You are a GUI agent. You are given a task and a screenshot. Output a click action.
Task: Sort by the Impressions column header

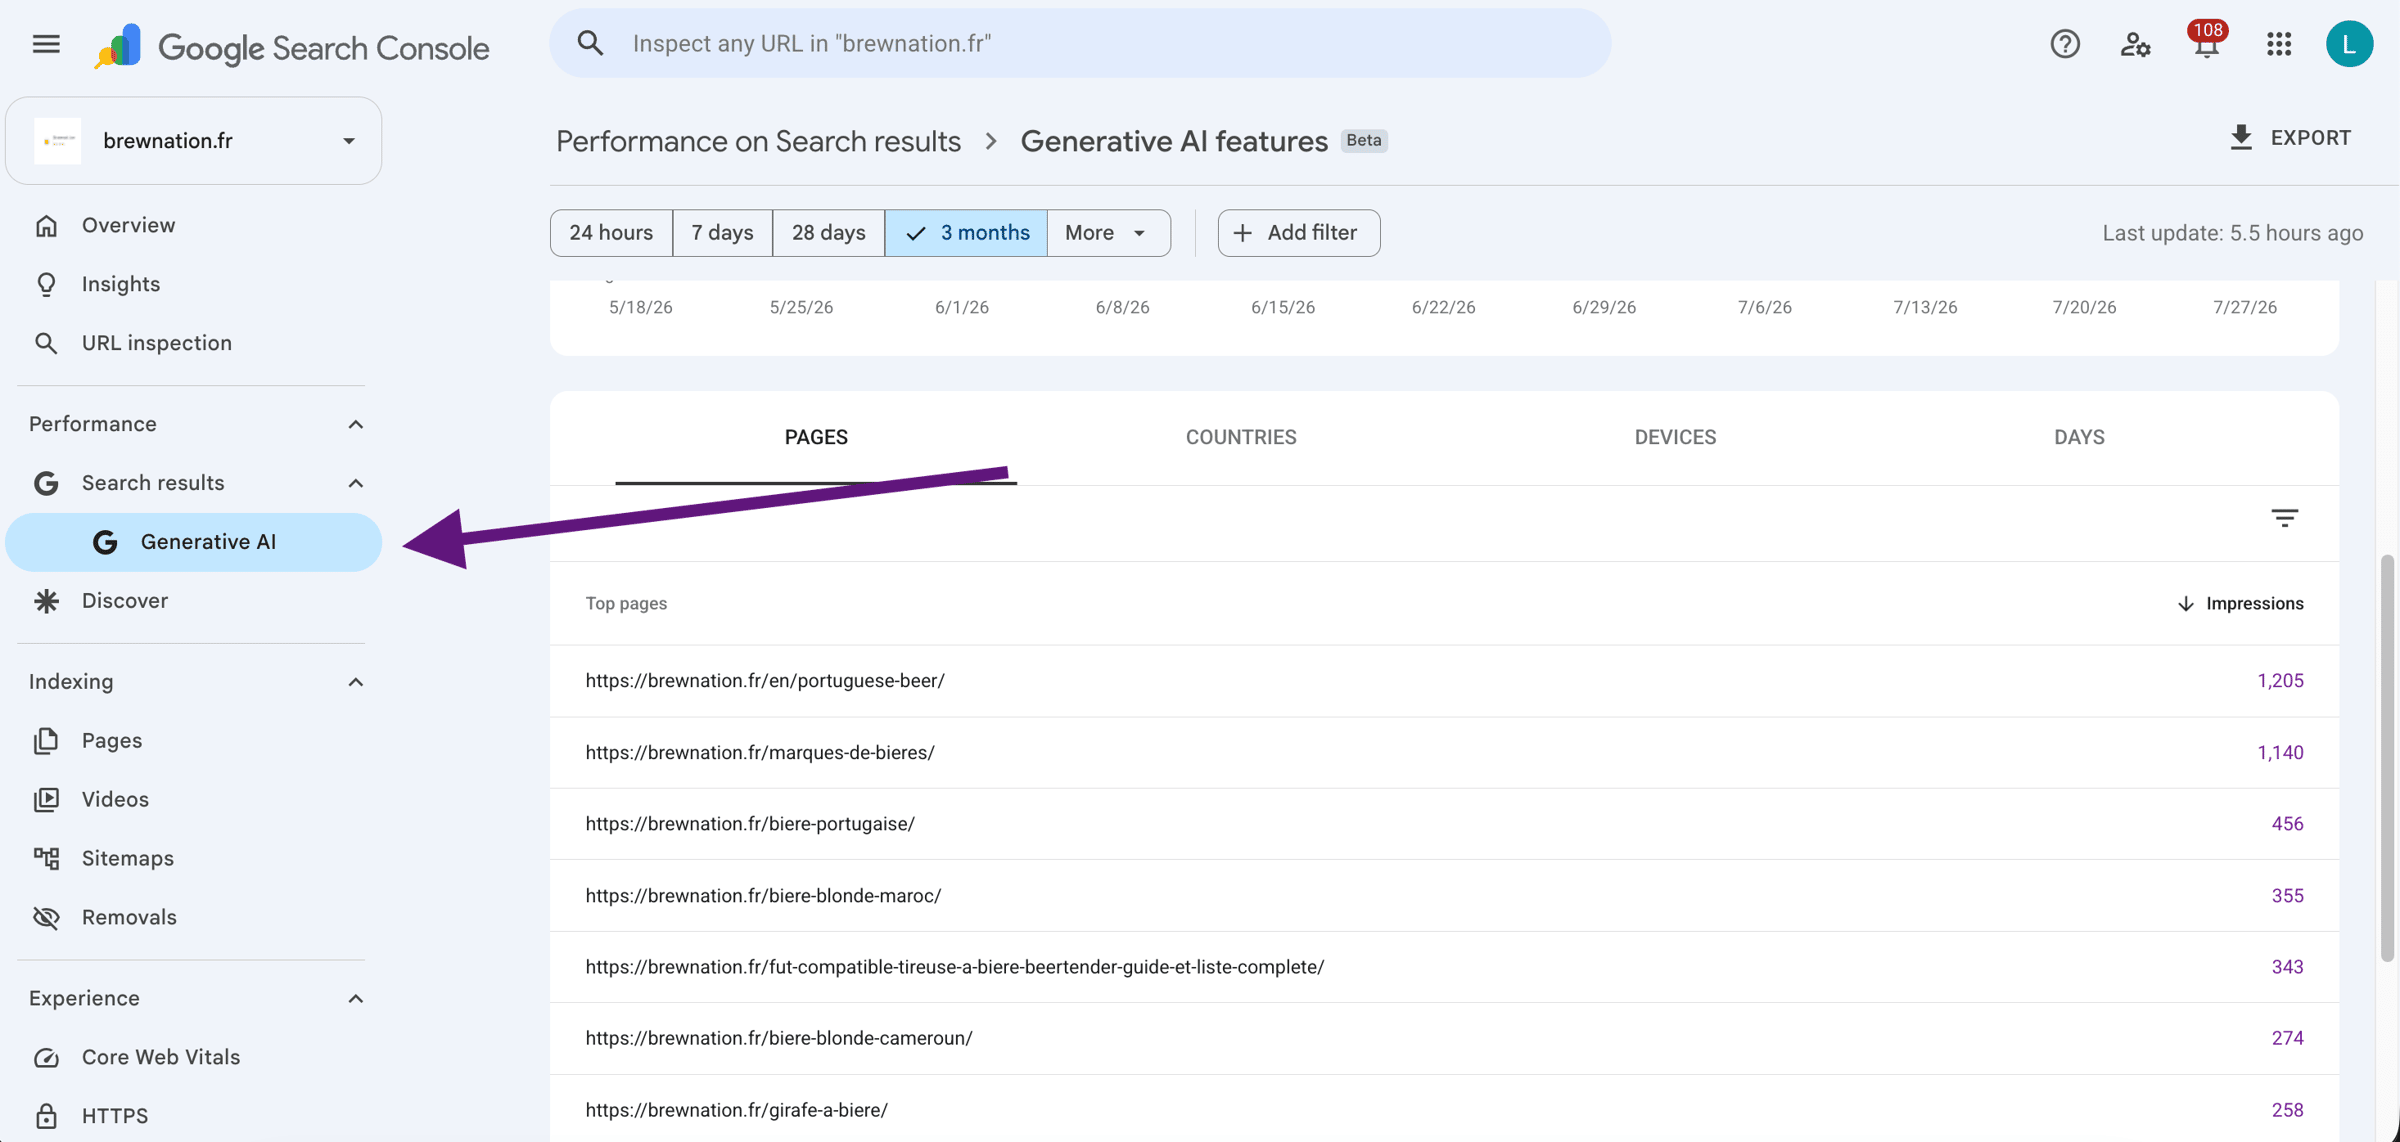(2240, 604)
